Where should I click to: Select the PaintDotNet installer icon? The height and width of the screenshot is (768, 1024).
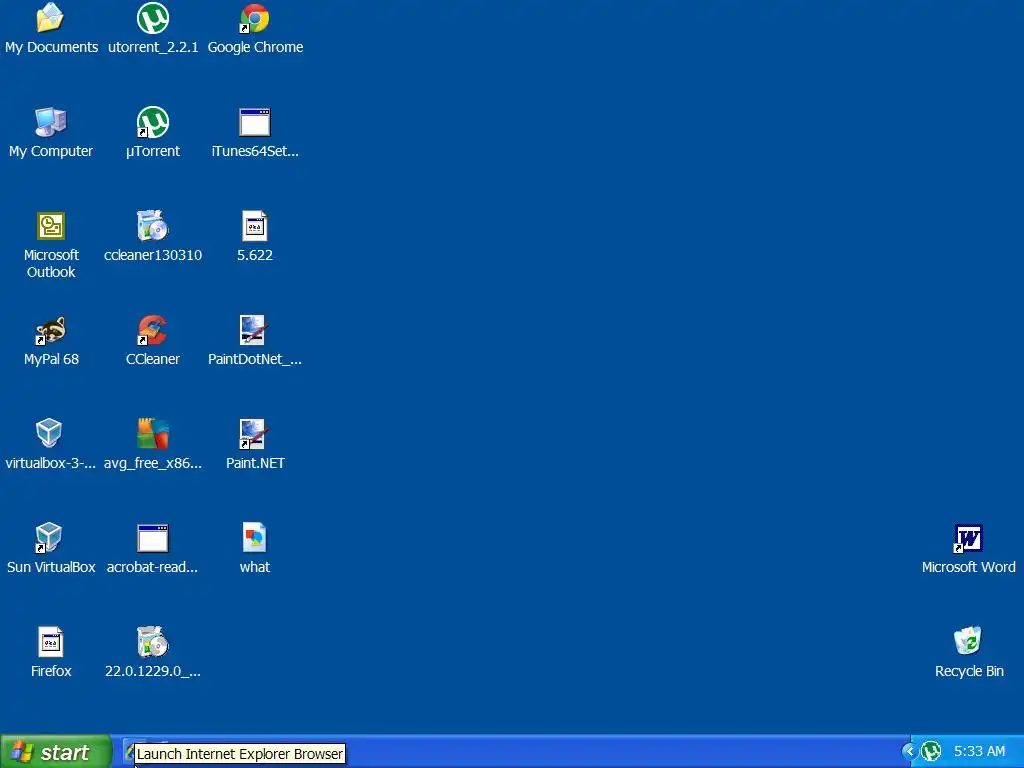coord(253,330)
